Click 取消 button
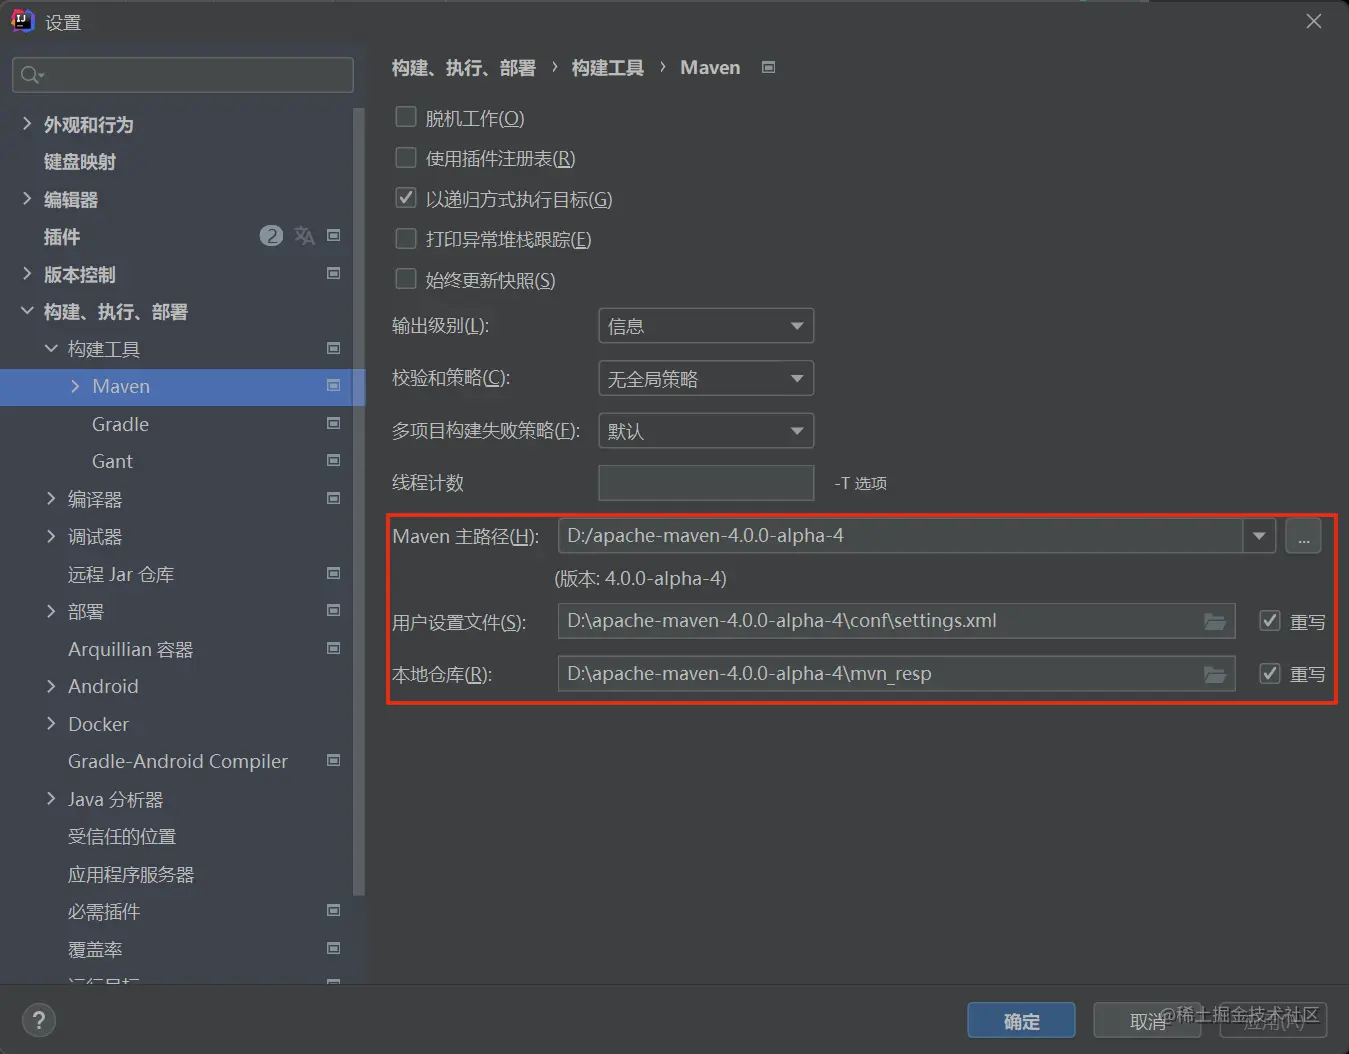Image resolution: width=1349 pixels, height=1054 pixels. click(1148, 1020)
